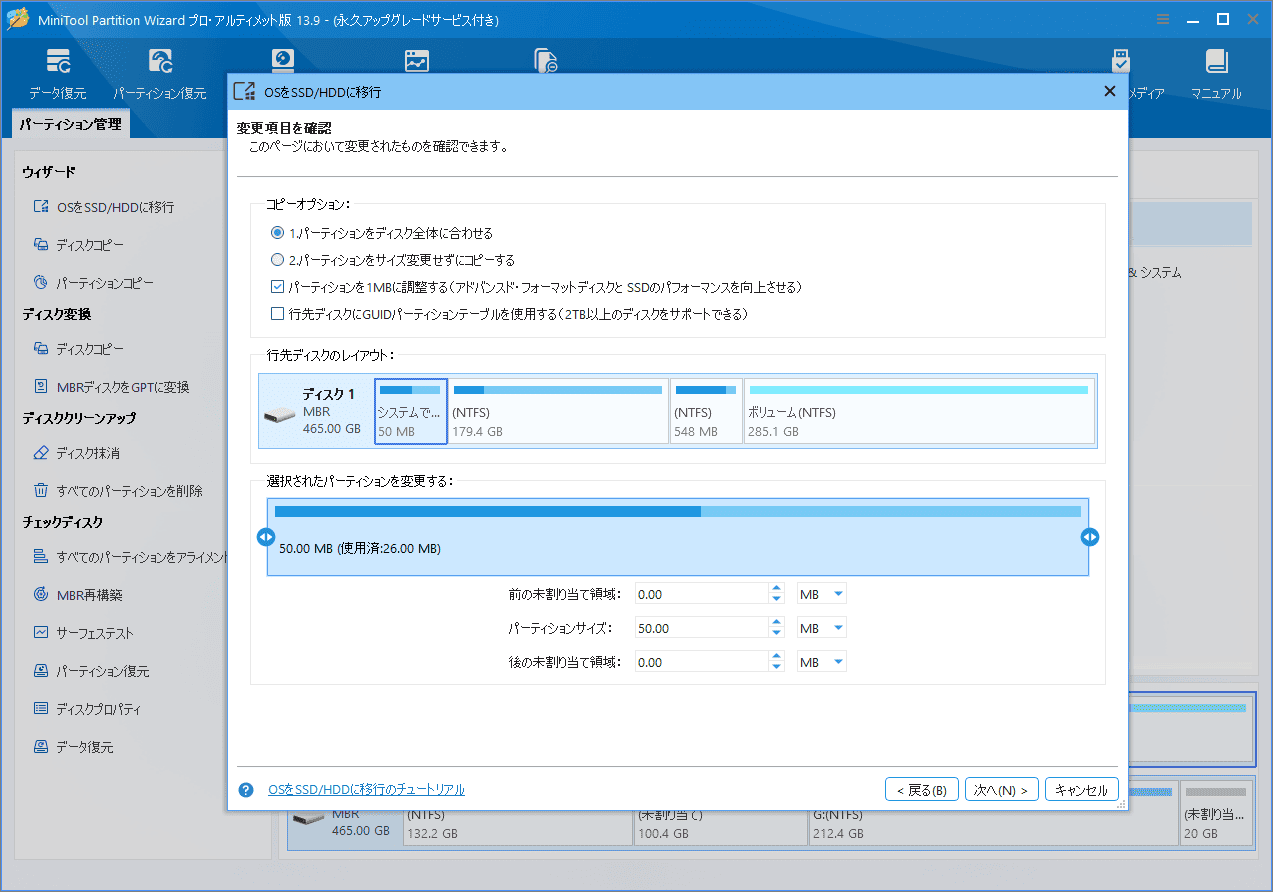This screenshot has height=892, width=1273.
Task: Open the OSをSSD/HDDに移行のチュートリアル link
Action: 366,790
